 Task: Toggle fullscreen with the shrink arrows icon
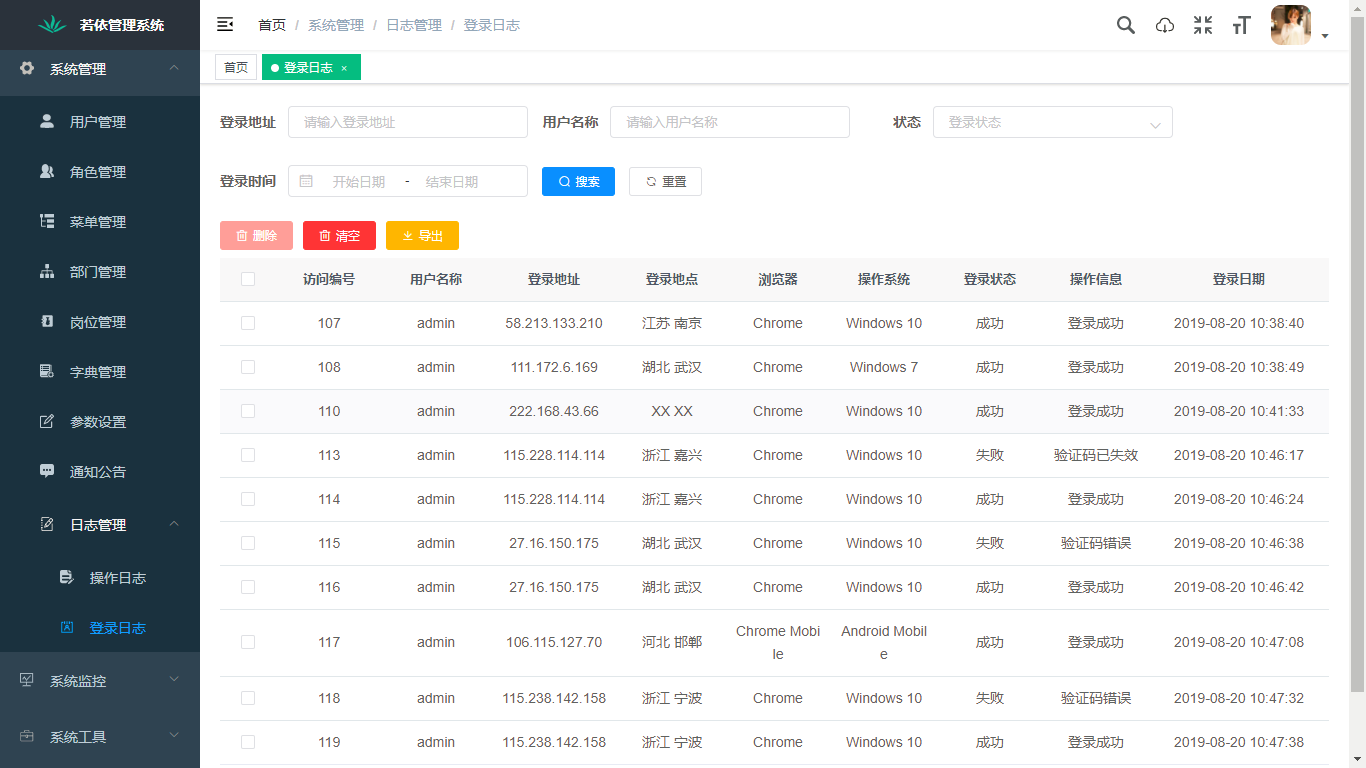click(1203, 25)
